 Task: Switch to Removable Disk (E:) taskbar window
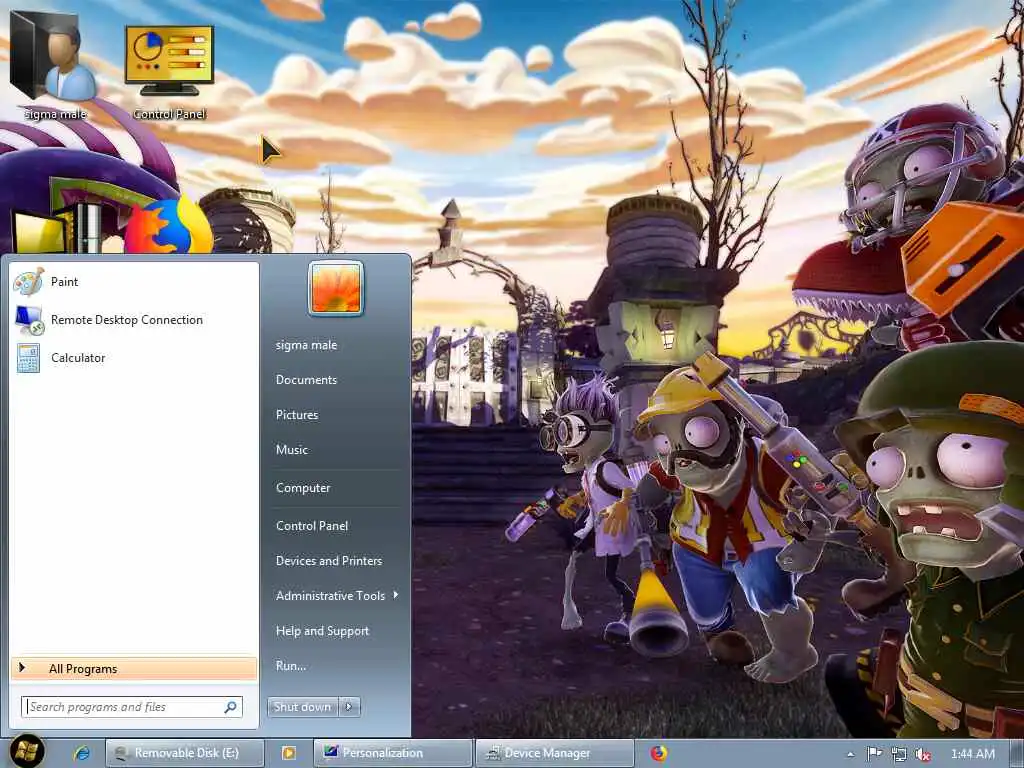point(185,753)
